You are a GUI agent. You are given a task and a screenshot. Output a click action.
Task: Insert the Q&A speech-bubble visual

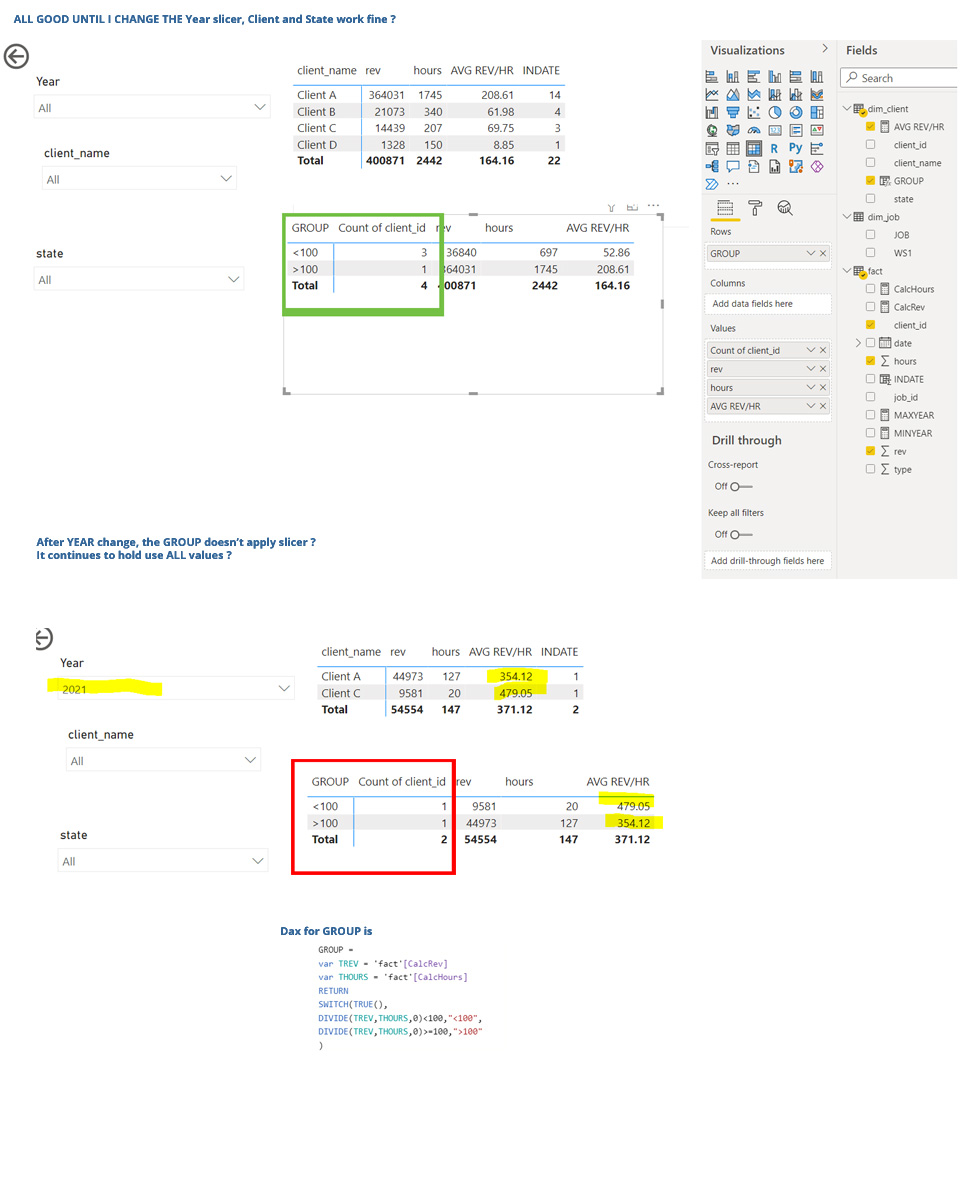coord(733,167)
